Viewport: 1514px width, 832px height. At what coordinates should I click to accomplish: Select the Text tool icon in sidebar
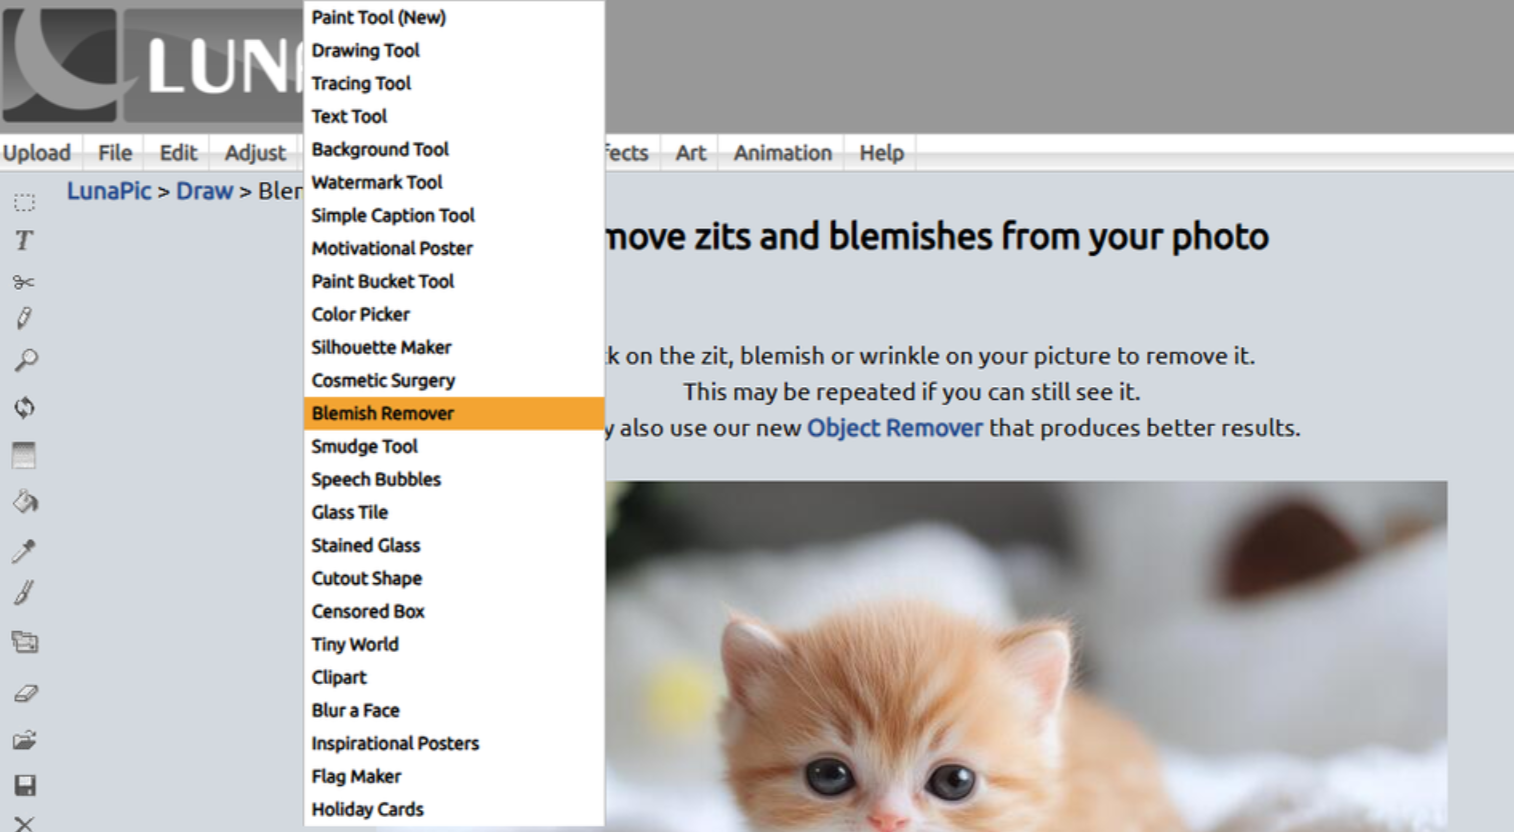pyautogui.click(x=25, y=241)
